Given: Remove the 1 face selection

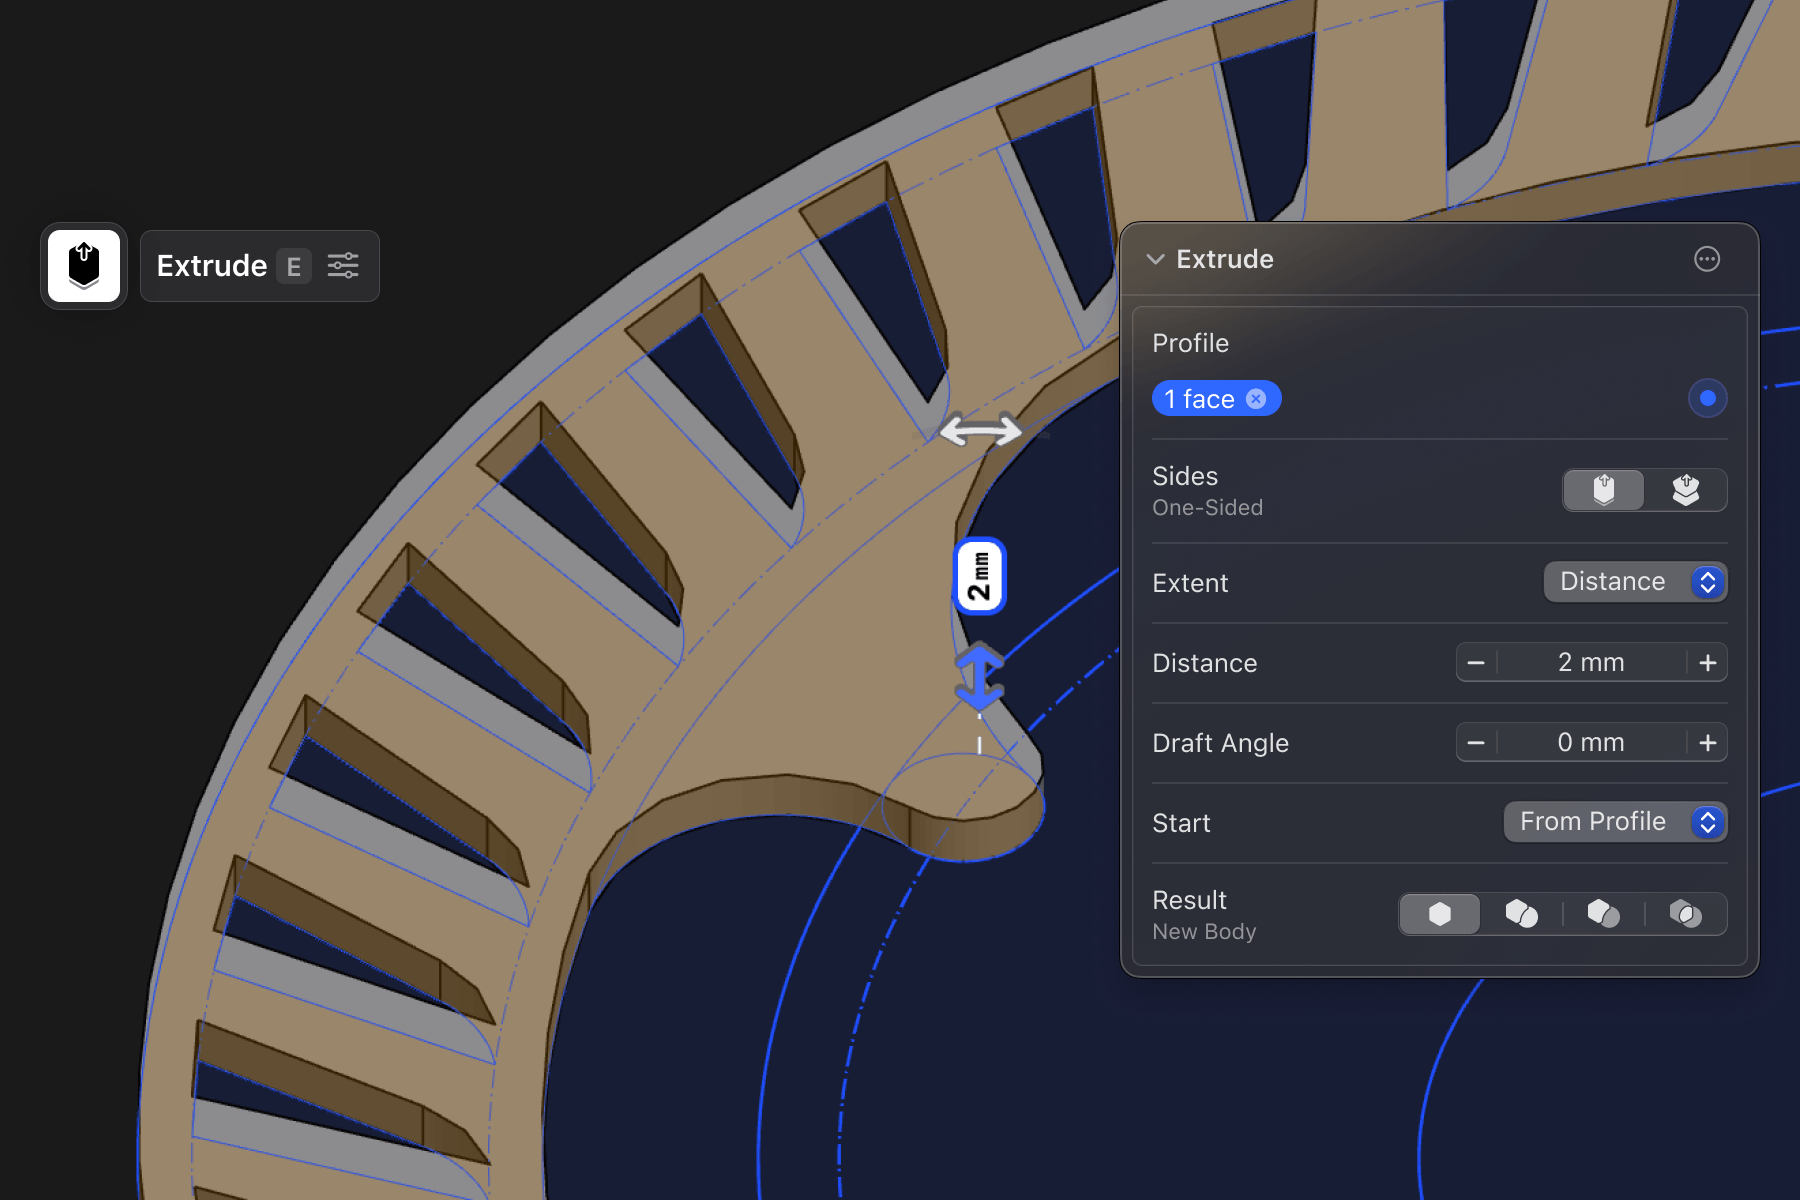Looking at the screenshot, I should (x=1256, y=399).
